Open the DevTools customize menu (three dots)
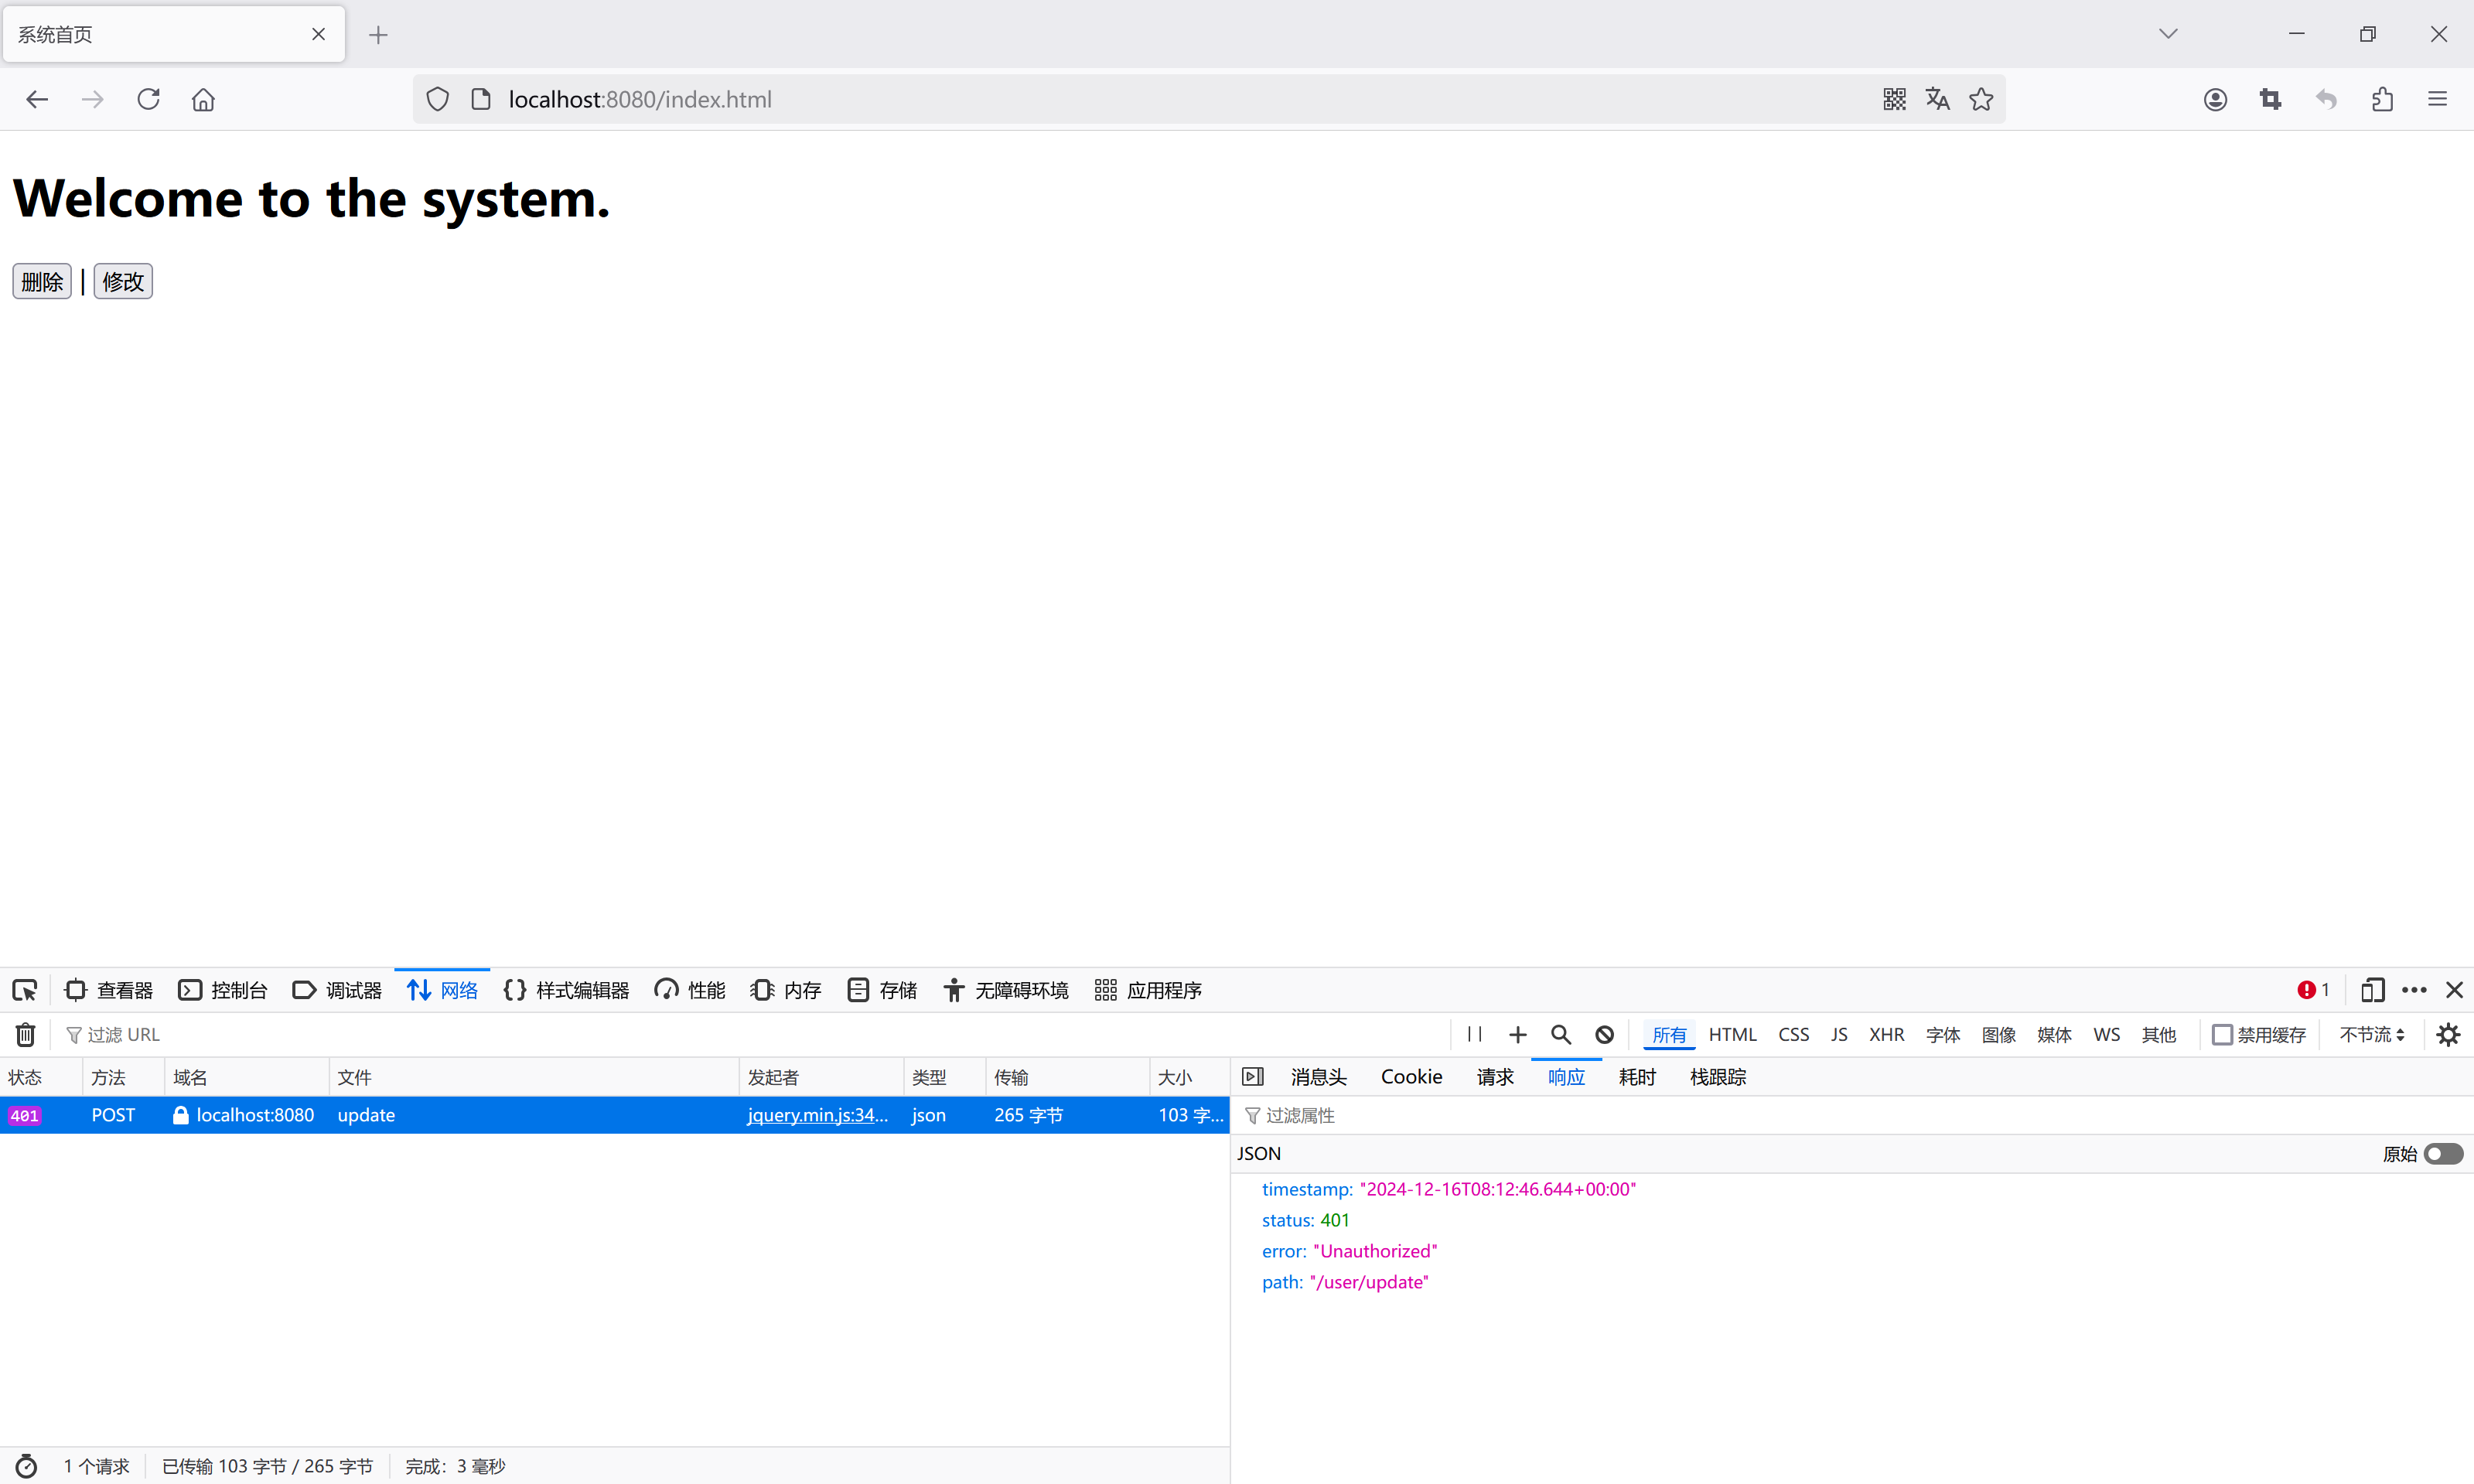The height and width of the screenshot is (1484, 2474). pyautogui.click(x=2414, y=989)
